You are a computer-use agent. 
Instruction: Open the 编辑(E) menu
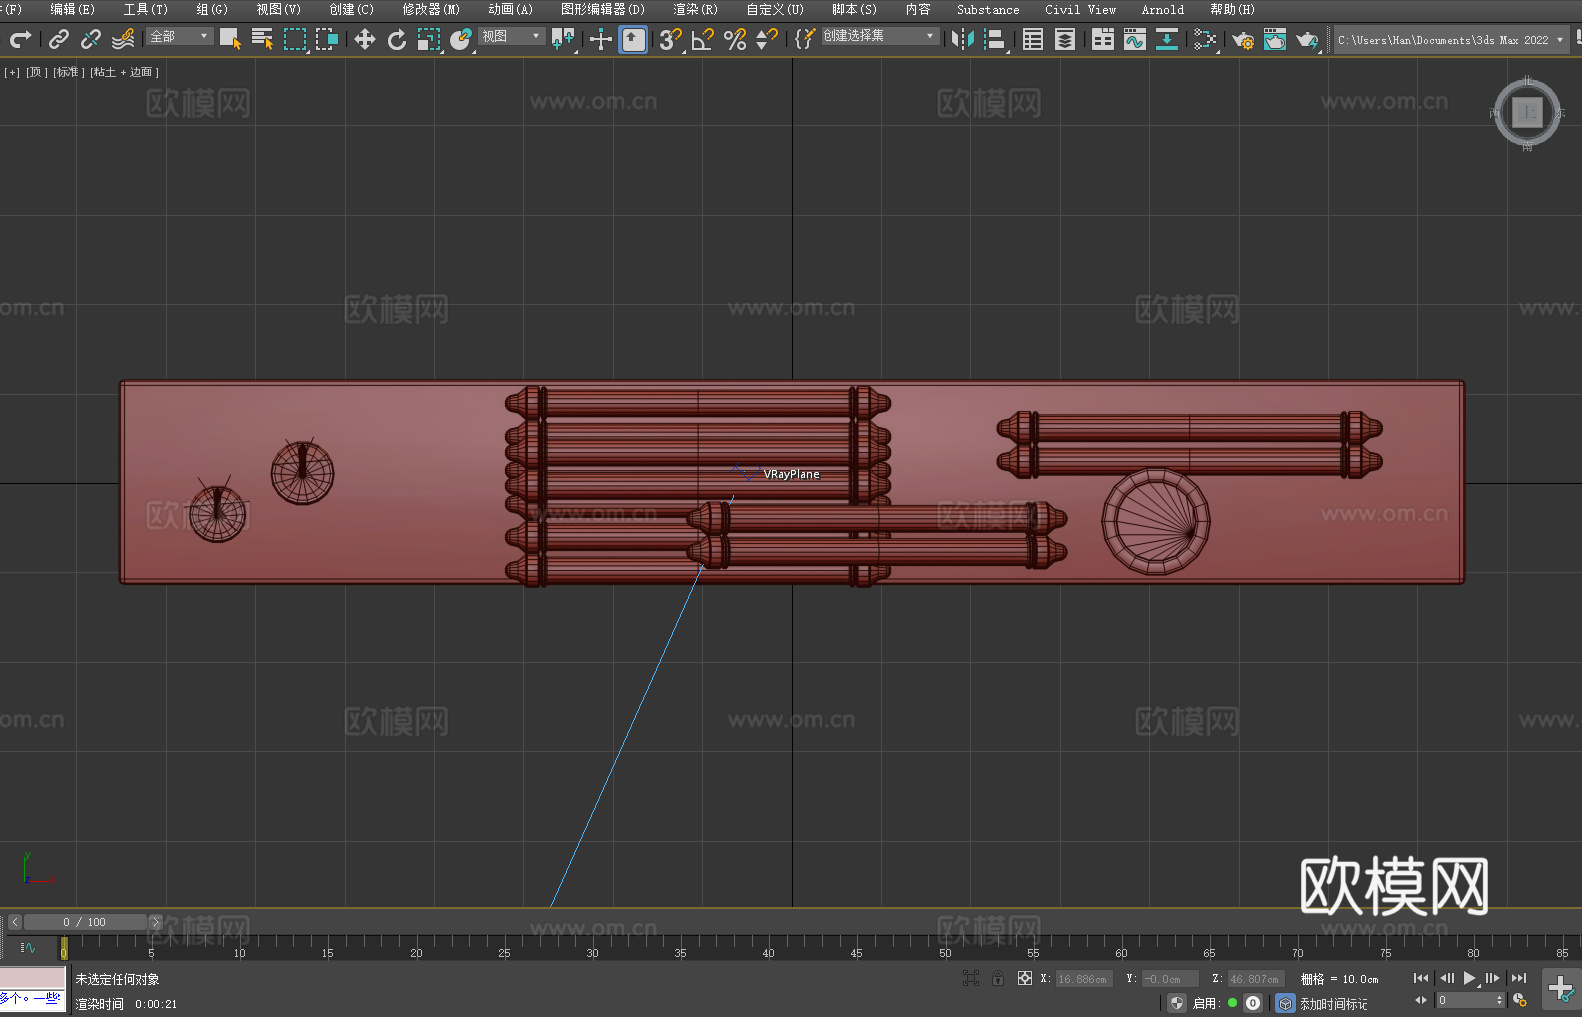pos(72,9)
